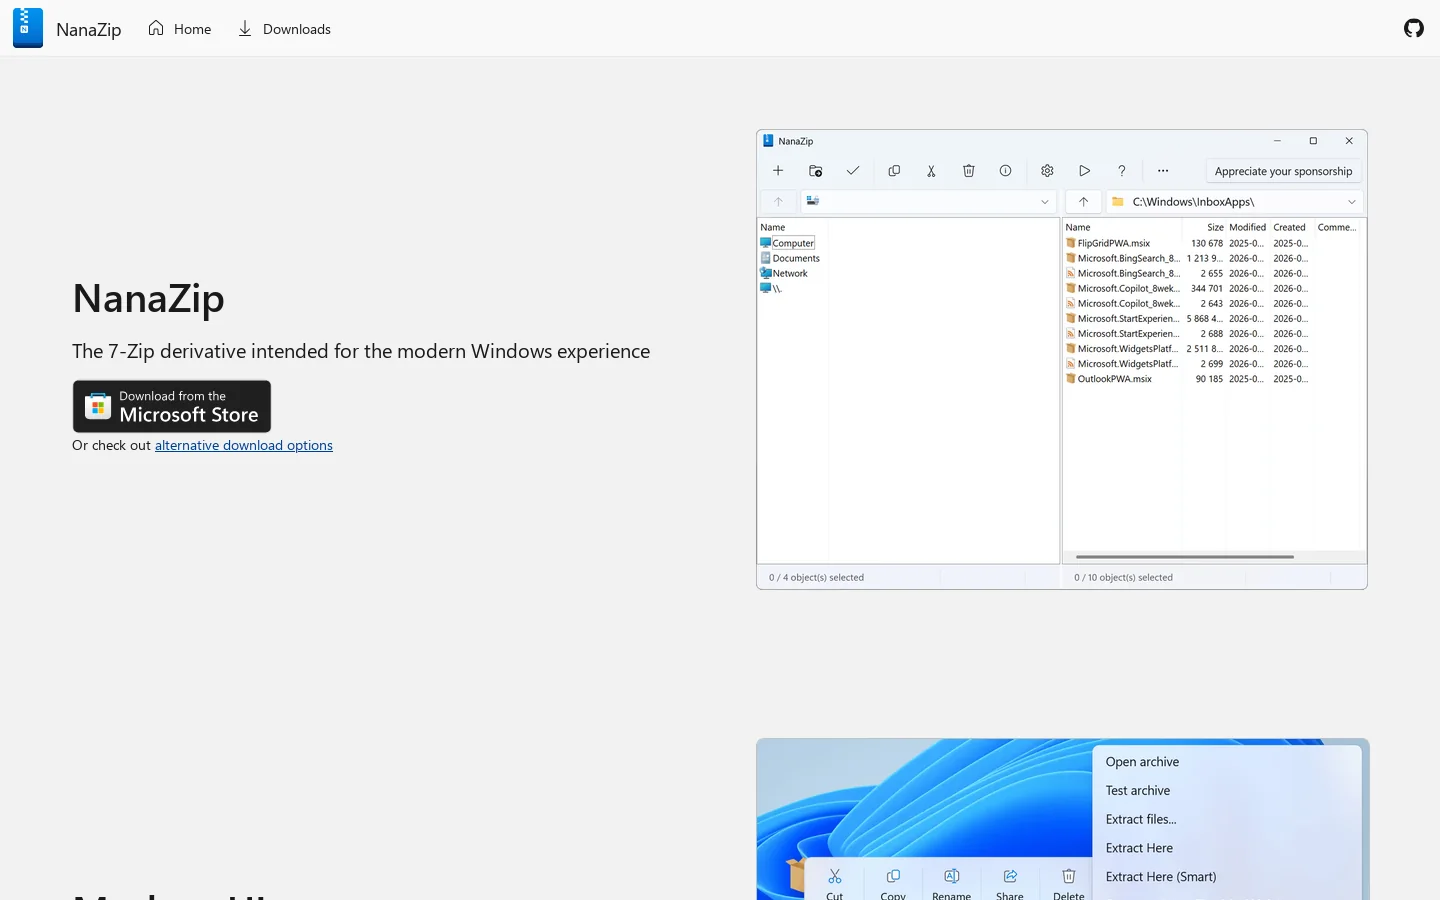
Task: Click the NanaZip logo in the navbar
Action: (x=28, y=28)
